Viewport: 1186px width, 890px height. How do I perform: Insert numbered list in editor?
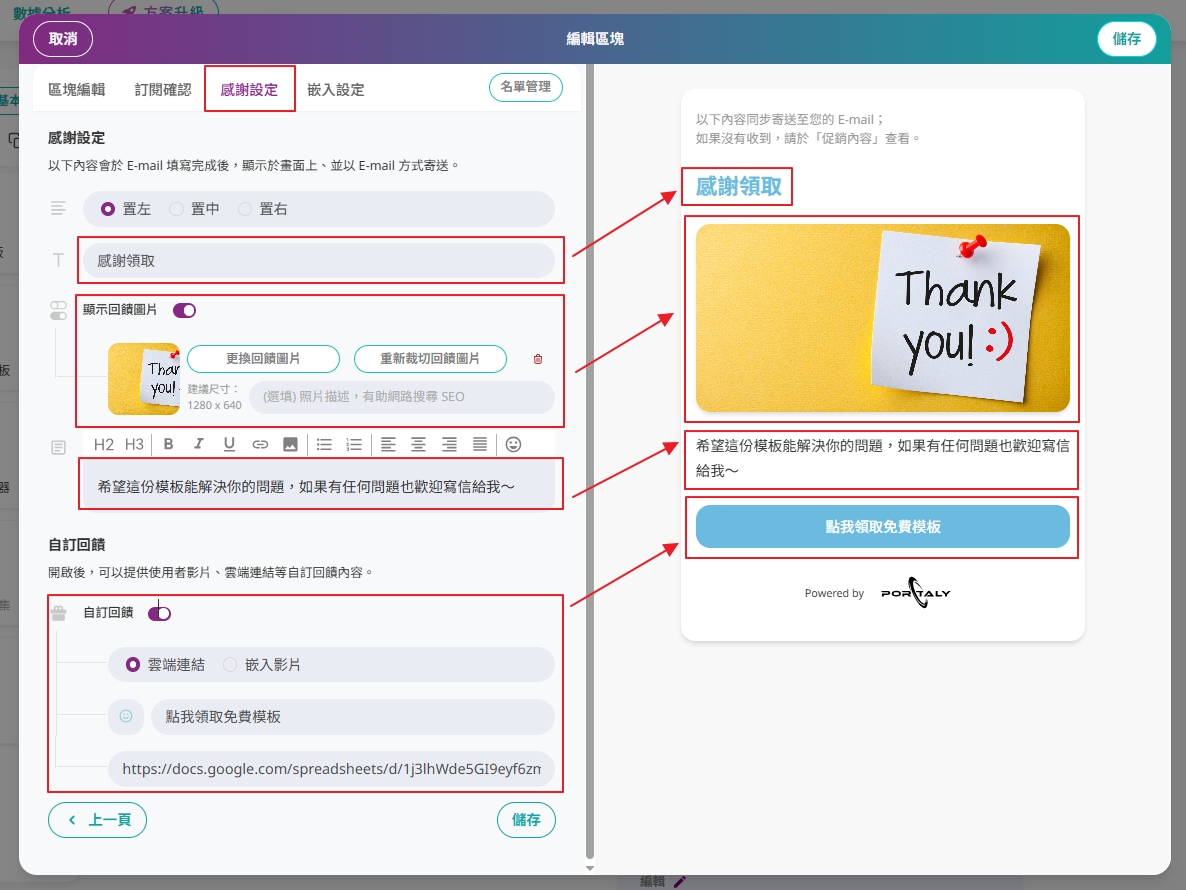pyautogui.click(x=354, y=445)
